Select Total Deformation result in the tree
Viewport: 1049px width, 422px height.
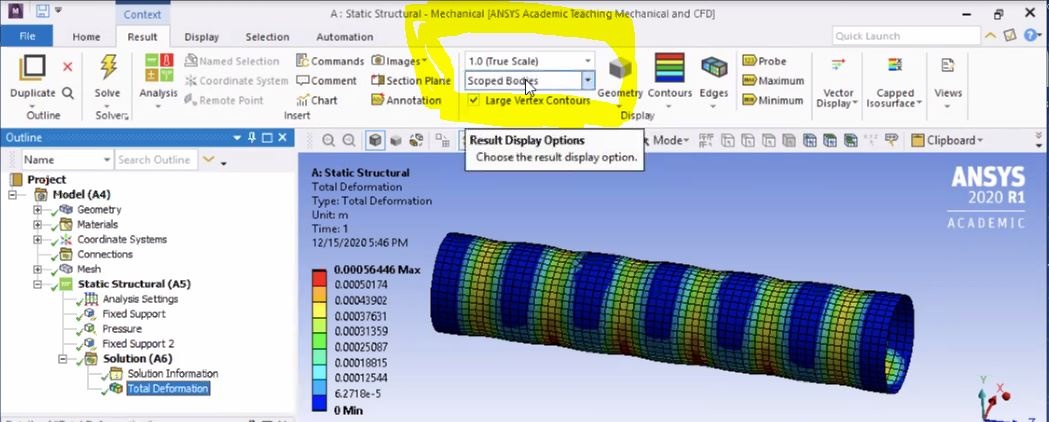tap(168, 389)
